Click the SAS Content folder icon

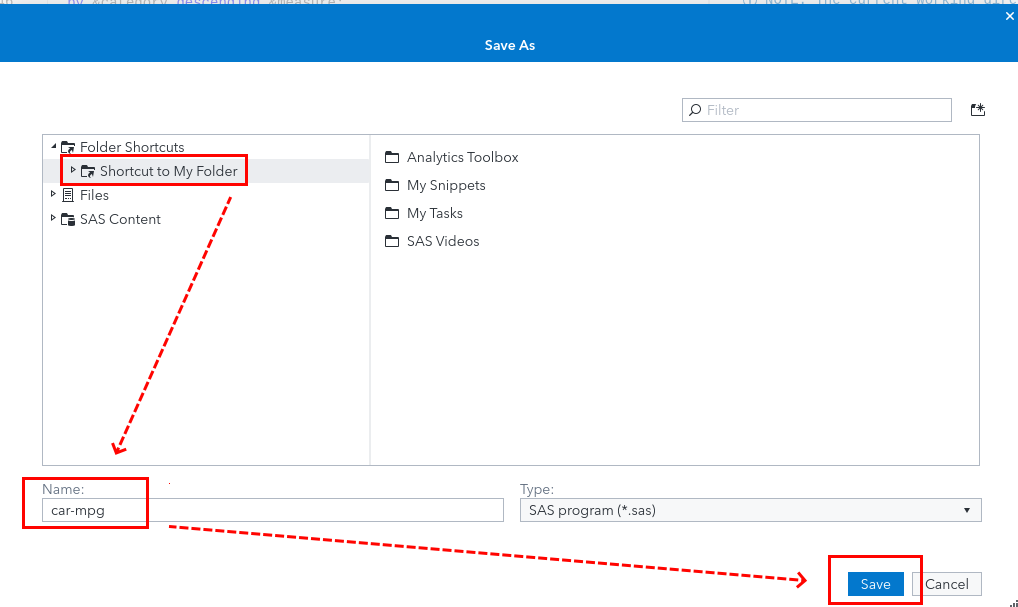coord(68,219)
